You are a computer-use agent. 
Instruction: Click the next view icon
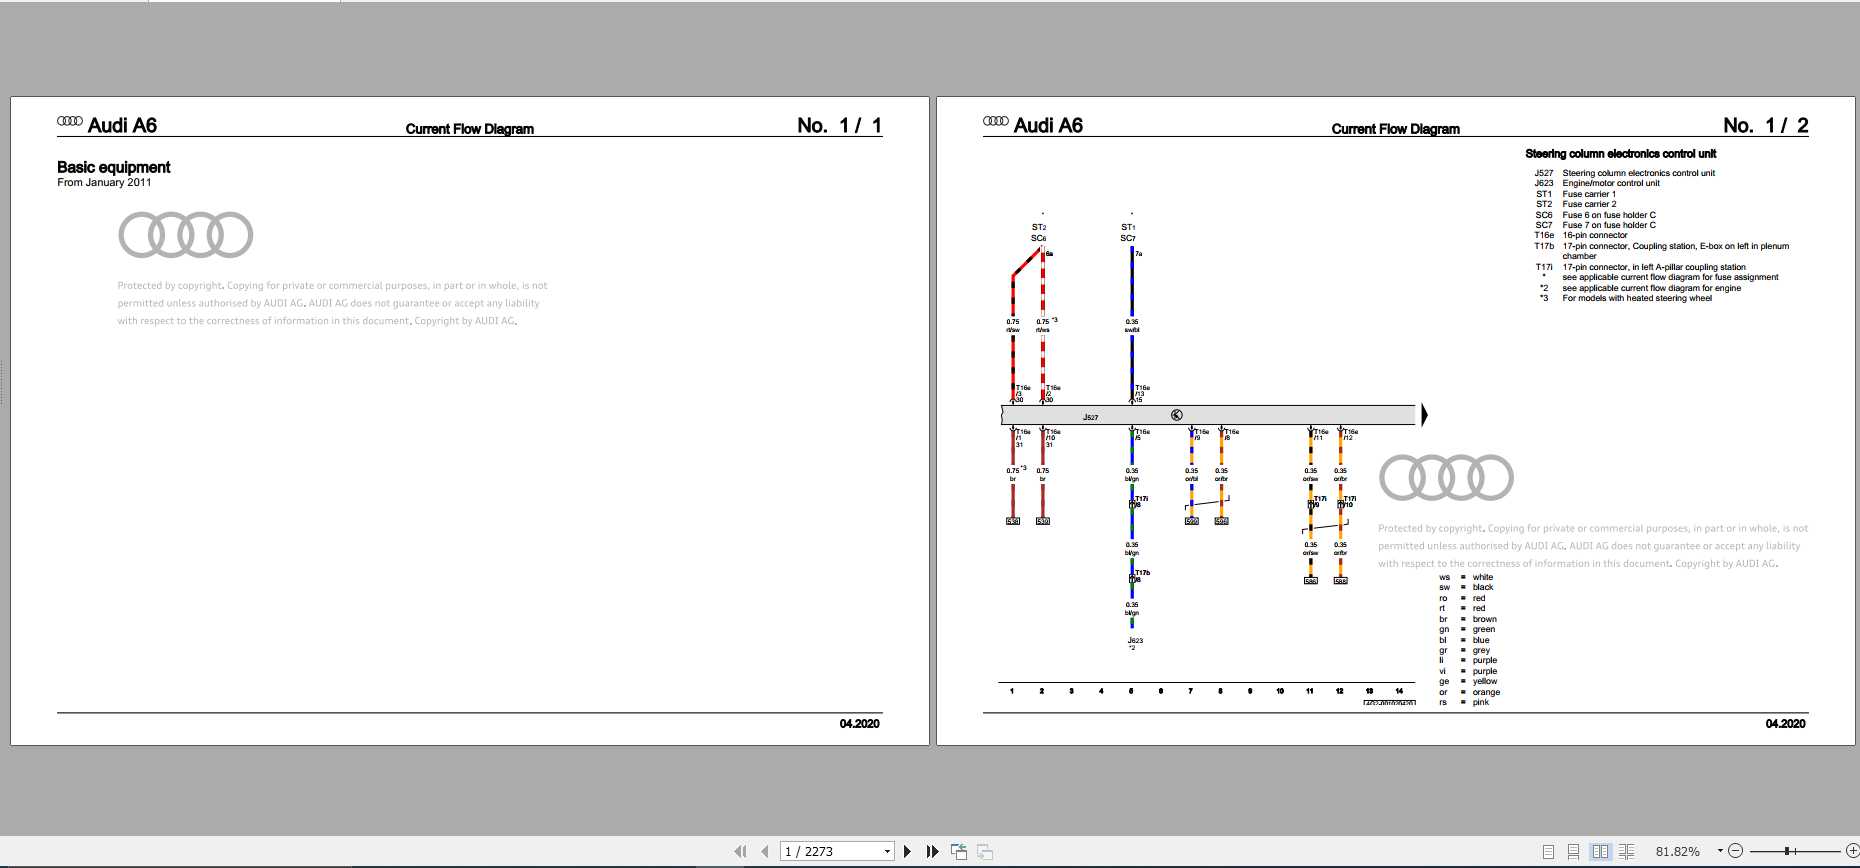[x=985, y=851]
